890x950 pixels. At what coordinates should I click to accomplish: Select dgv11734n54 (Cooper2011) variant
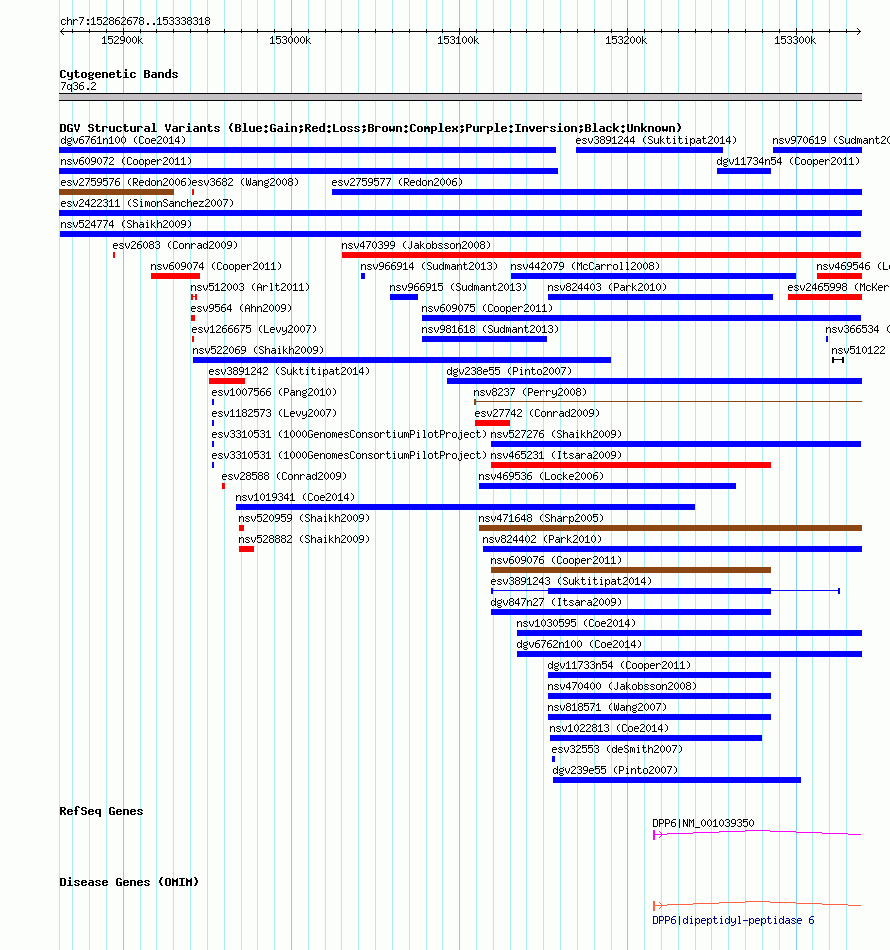click(744, 171)
